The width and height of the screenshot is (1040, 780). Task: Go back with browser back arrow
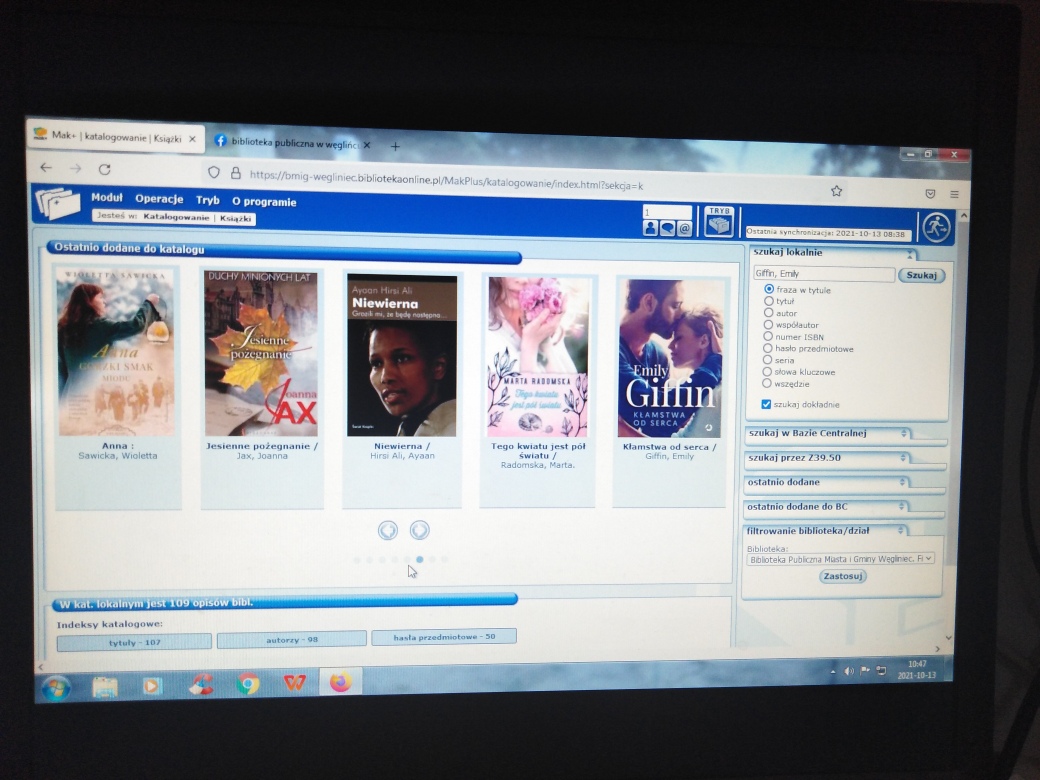click(x=46, y=168)
